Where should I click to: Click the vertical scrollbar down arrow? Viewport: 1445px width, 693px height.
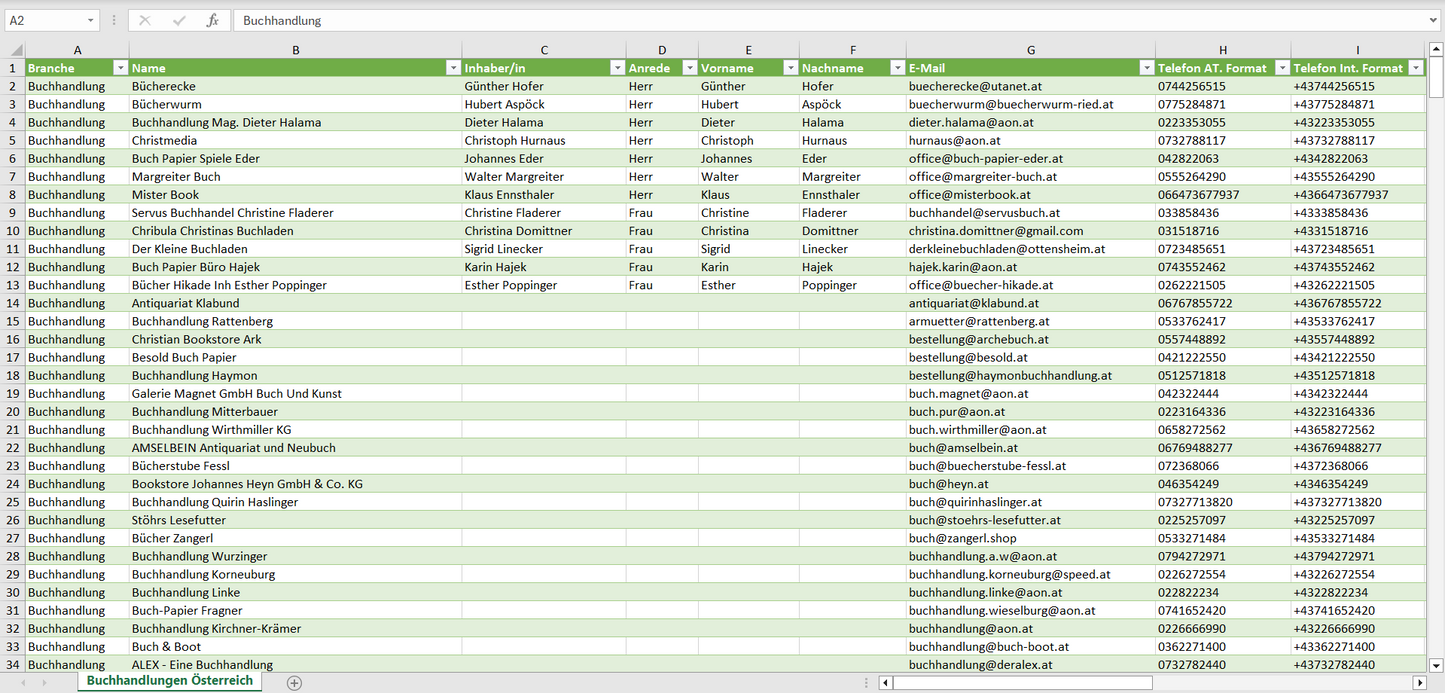tap(1436, 664)
